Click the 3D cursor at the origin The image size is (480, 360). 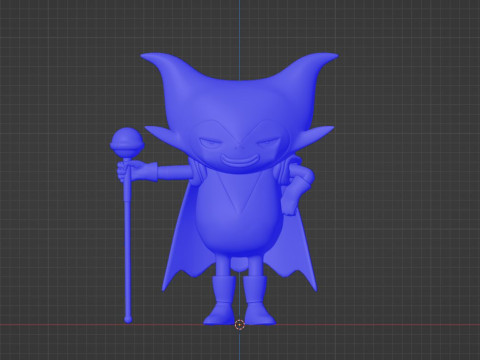tap(240, 324)
